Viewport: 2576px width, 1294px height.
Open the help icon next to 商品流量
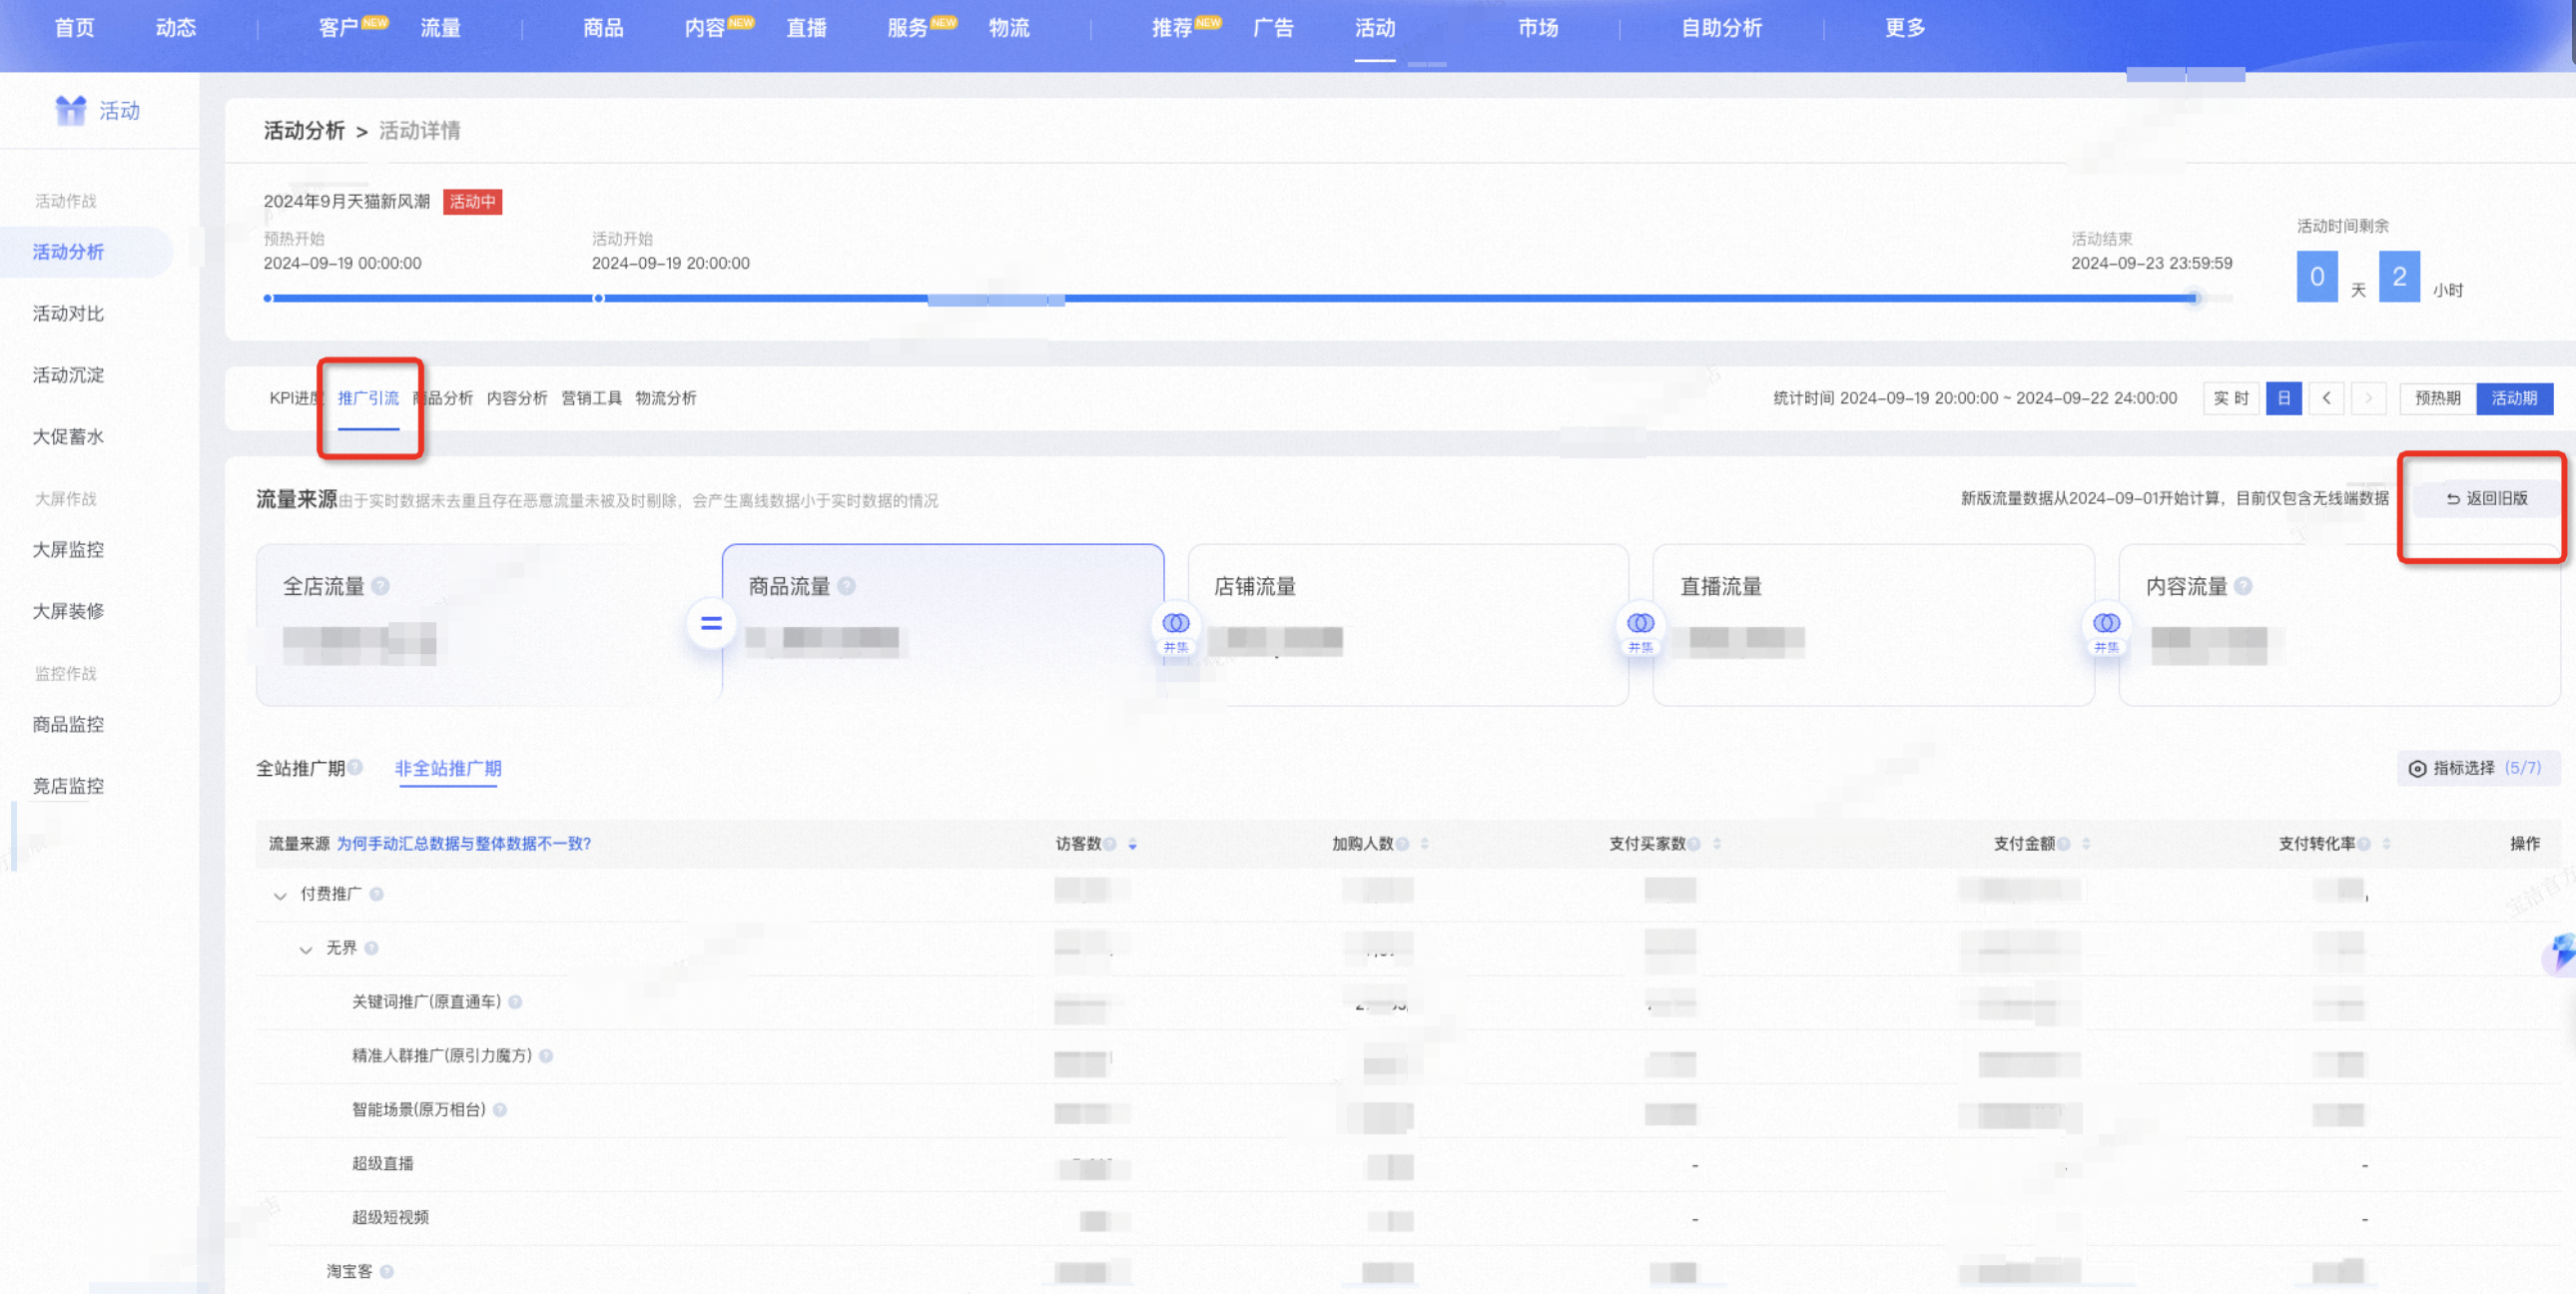point(846,586)
